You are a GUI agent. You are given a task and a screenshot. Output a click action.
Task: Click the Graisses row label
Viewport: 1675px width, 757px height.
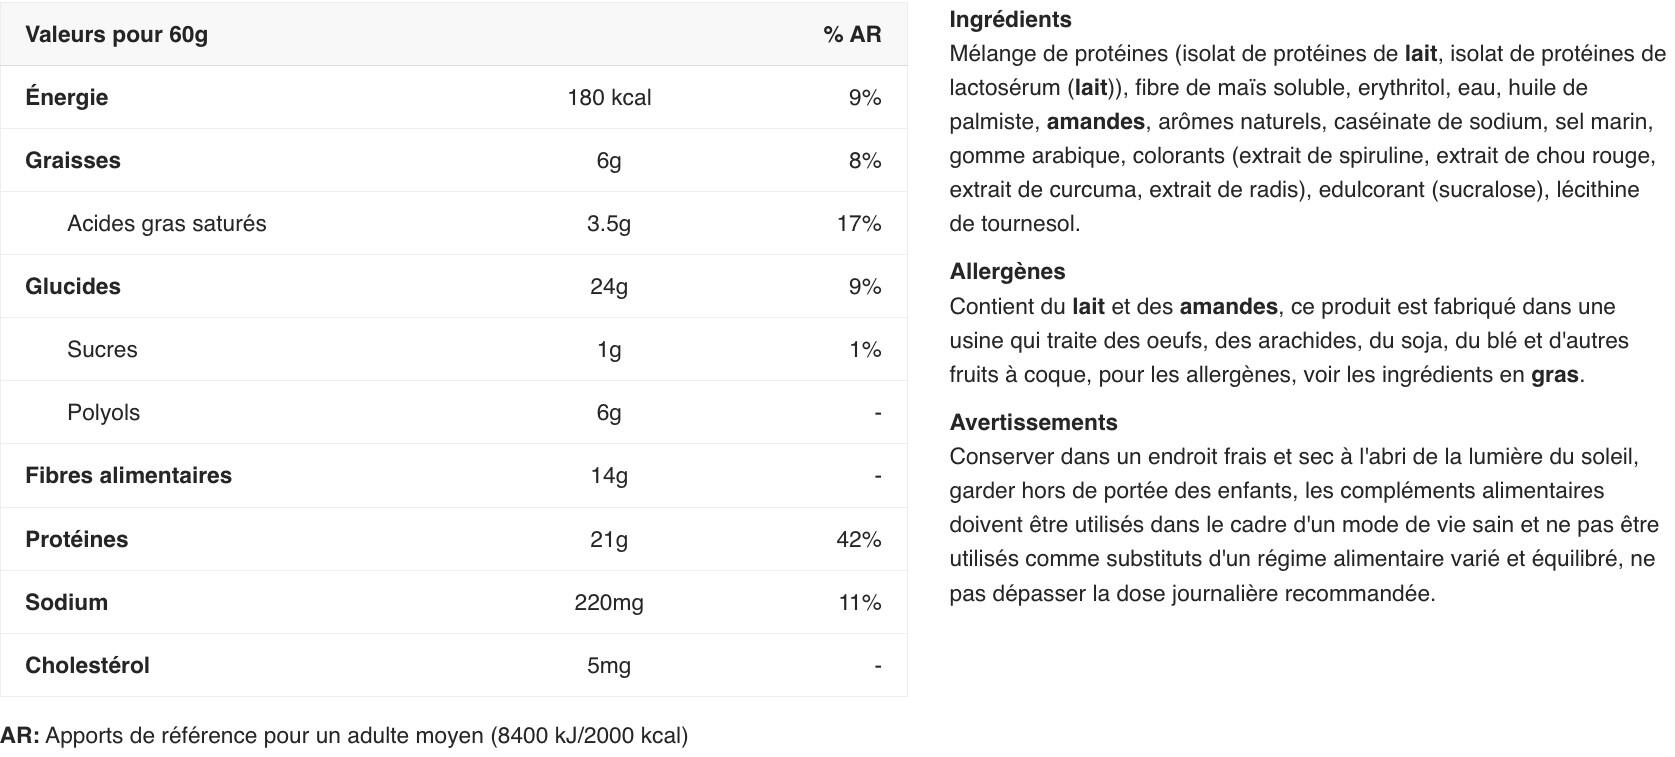(73, 160)
